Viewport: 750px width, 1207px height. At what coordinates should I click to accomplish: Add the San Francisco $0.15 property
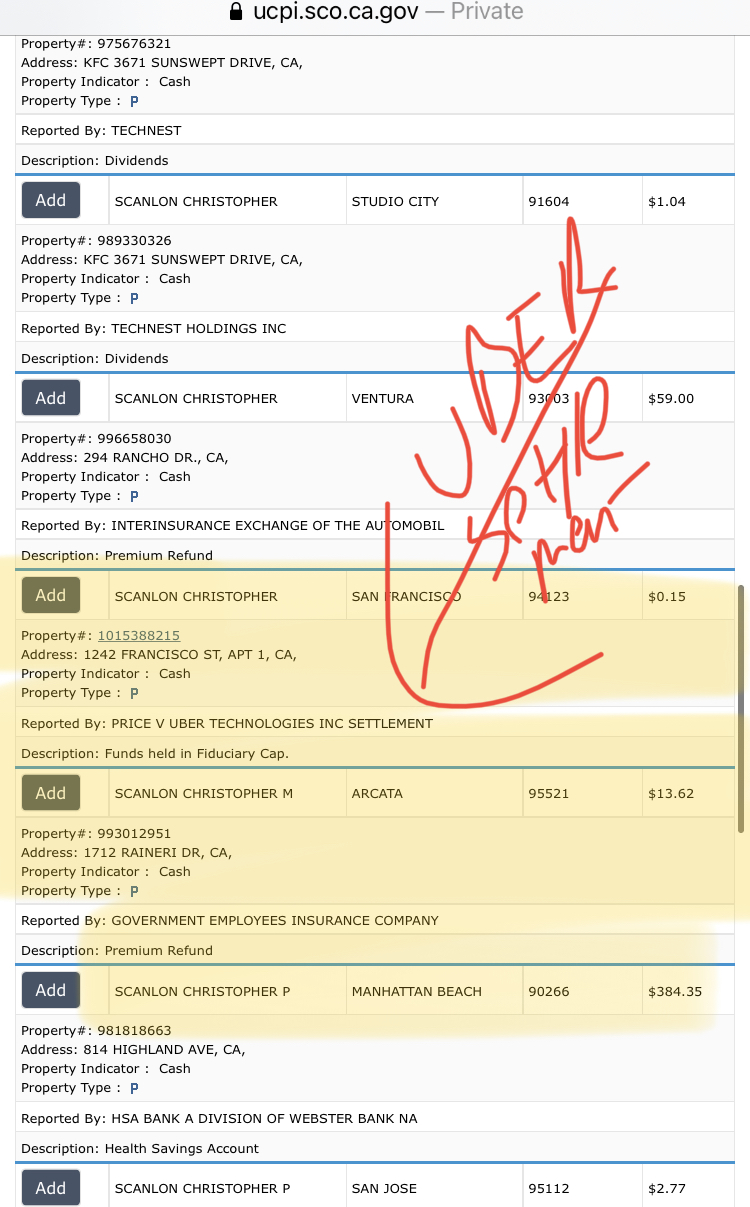(x=51, y=596)
